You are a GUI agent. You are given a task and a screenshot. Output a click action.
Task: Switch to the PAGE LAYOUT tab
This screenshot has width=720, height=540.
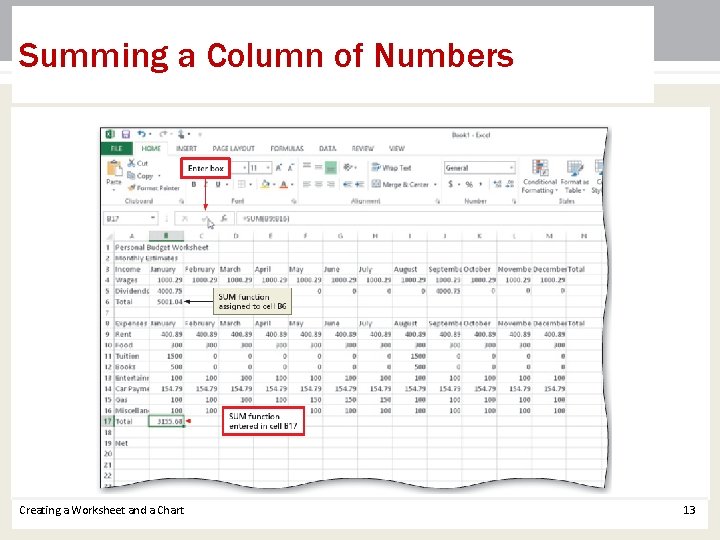coord(233,148)
